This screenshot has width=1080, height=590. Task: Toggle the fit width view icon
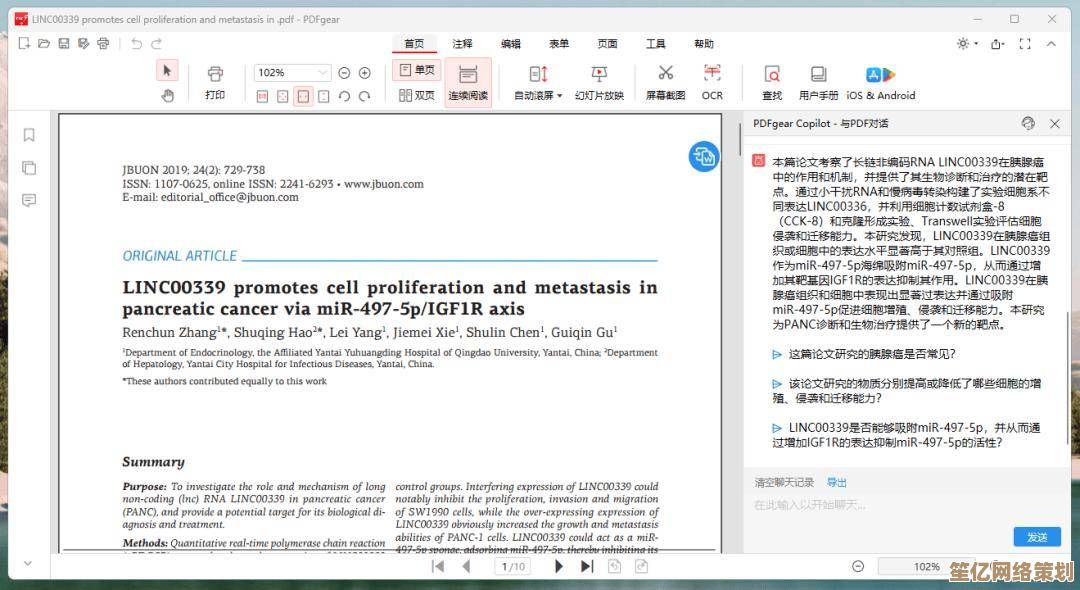click(x=303, y=96)
